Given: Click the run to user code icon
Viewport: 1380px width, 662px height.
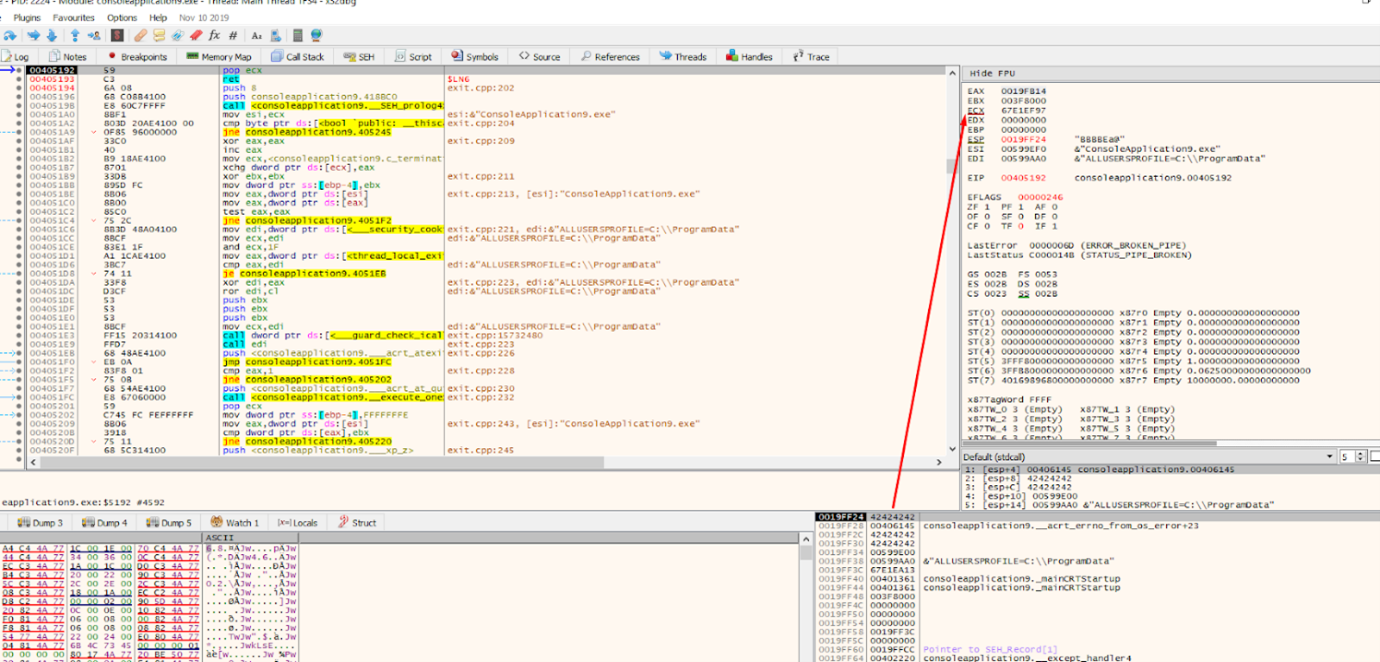Looking at the screenshot, I should click(x=94, y=36).
